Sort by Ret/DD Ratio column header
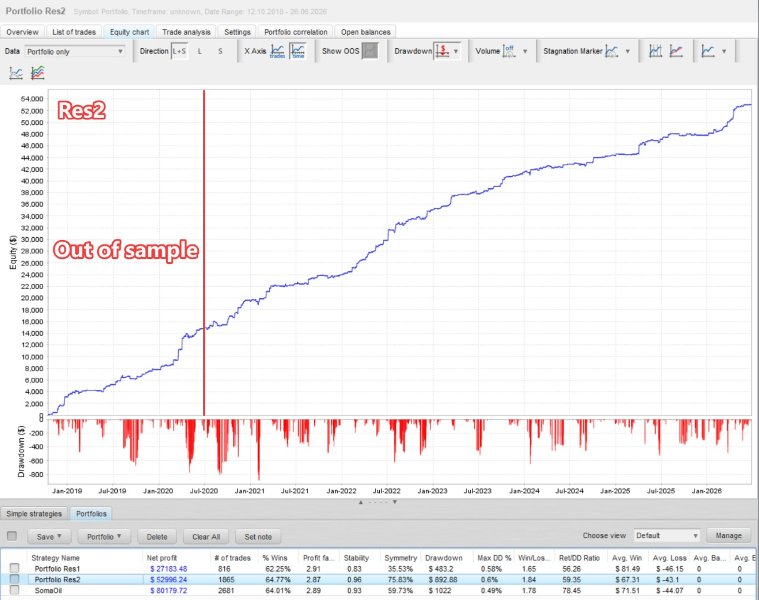759x600 pixels. 579,558
